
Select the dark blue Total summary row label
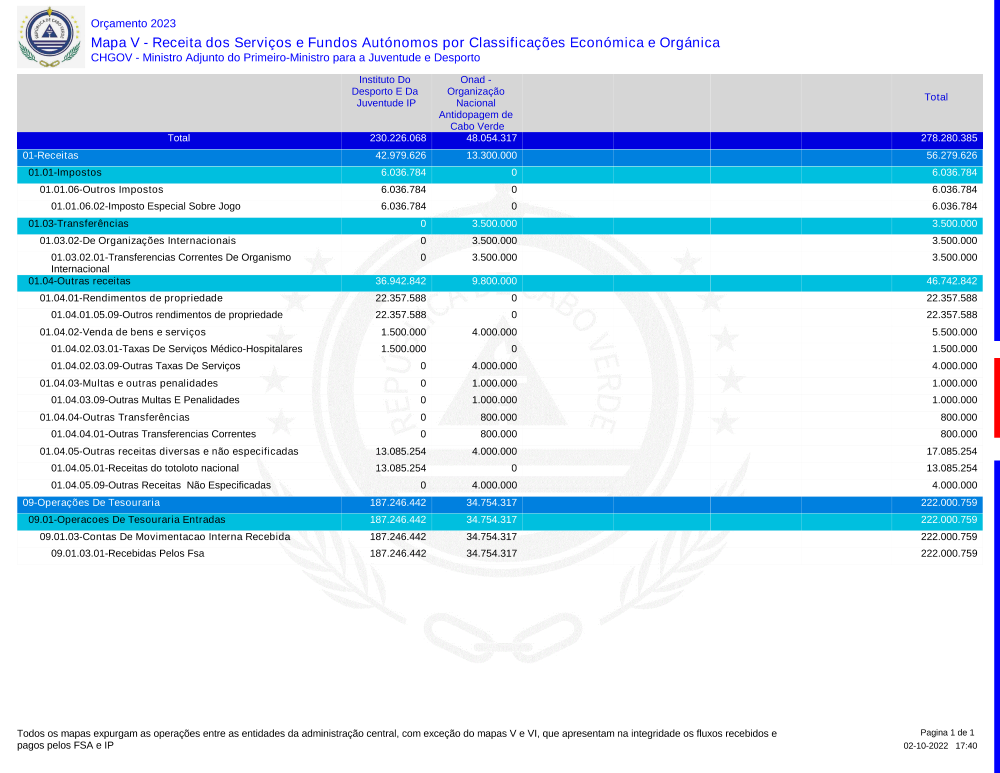[x=179, y=138]
